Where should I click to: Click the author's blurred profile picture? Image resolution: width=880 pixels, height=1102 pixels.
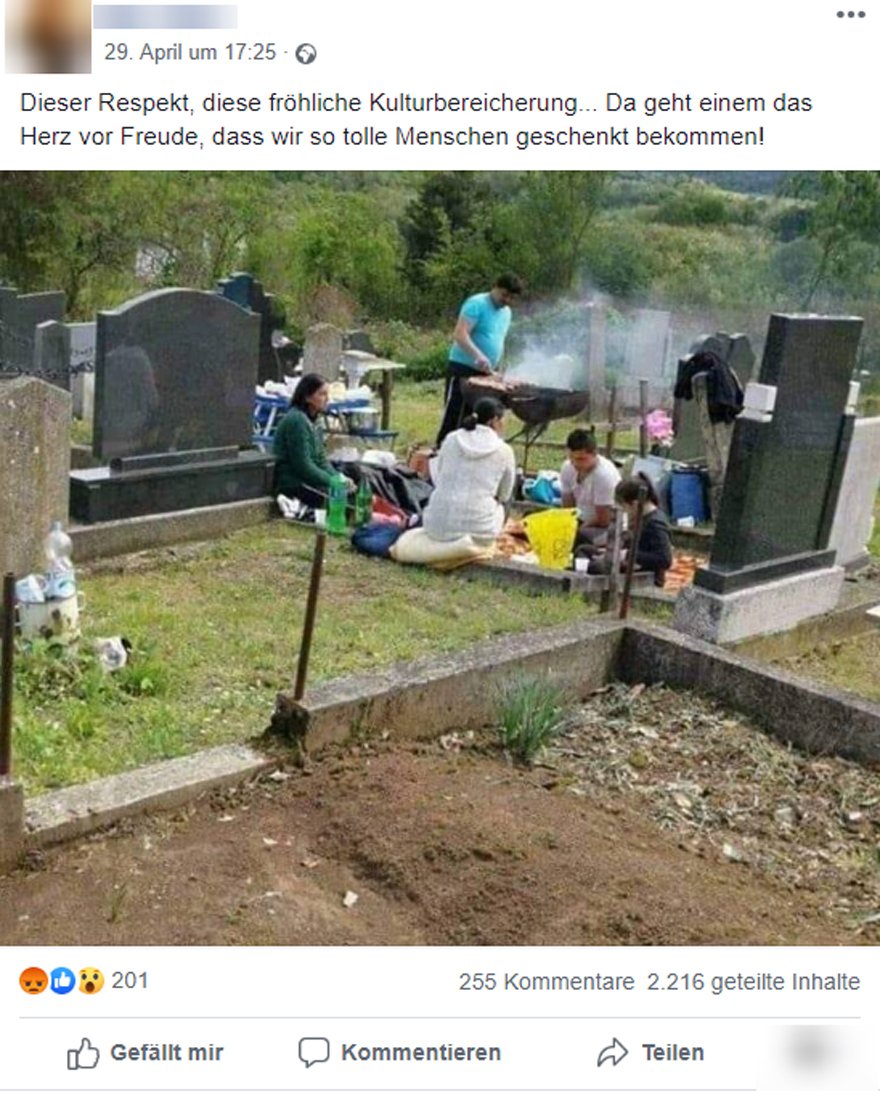48,37
